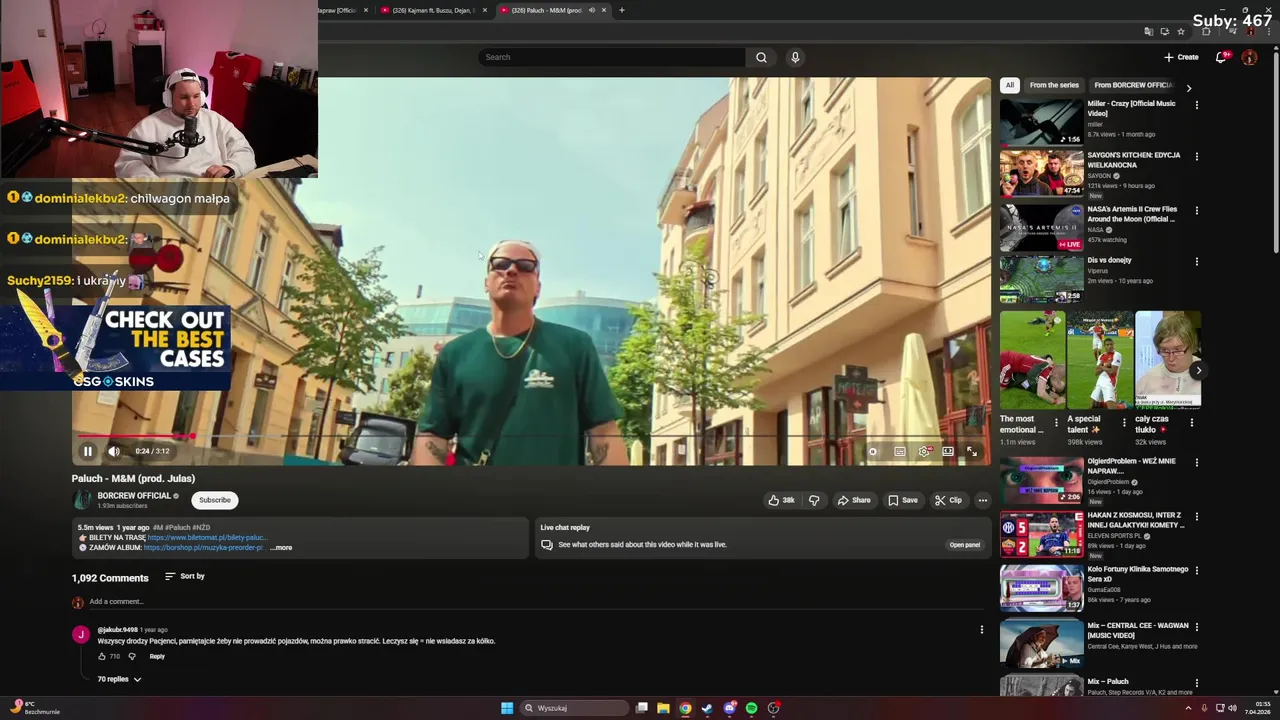Mute the Paluch tab via speaker icon
The height and width of the screenshot is (720, 1280).
pyautogui.click(x=591, y=10)
